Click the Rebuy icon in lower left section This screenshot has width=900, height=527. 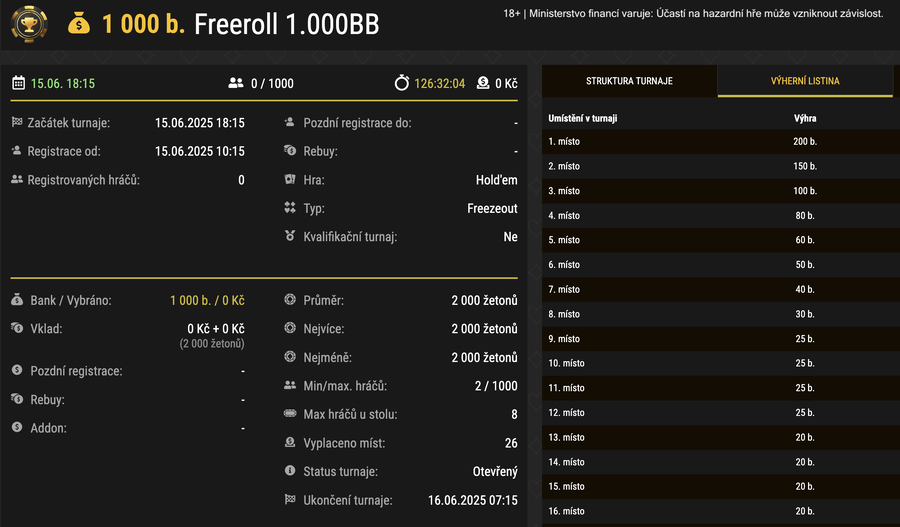coord(17,399)
